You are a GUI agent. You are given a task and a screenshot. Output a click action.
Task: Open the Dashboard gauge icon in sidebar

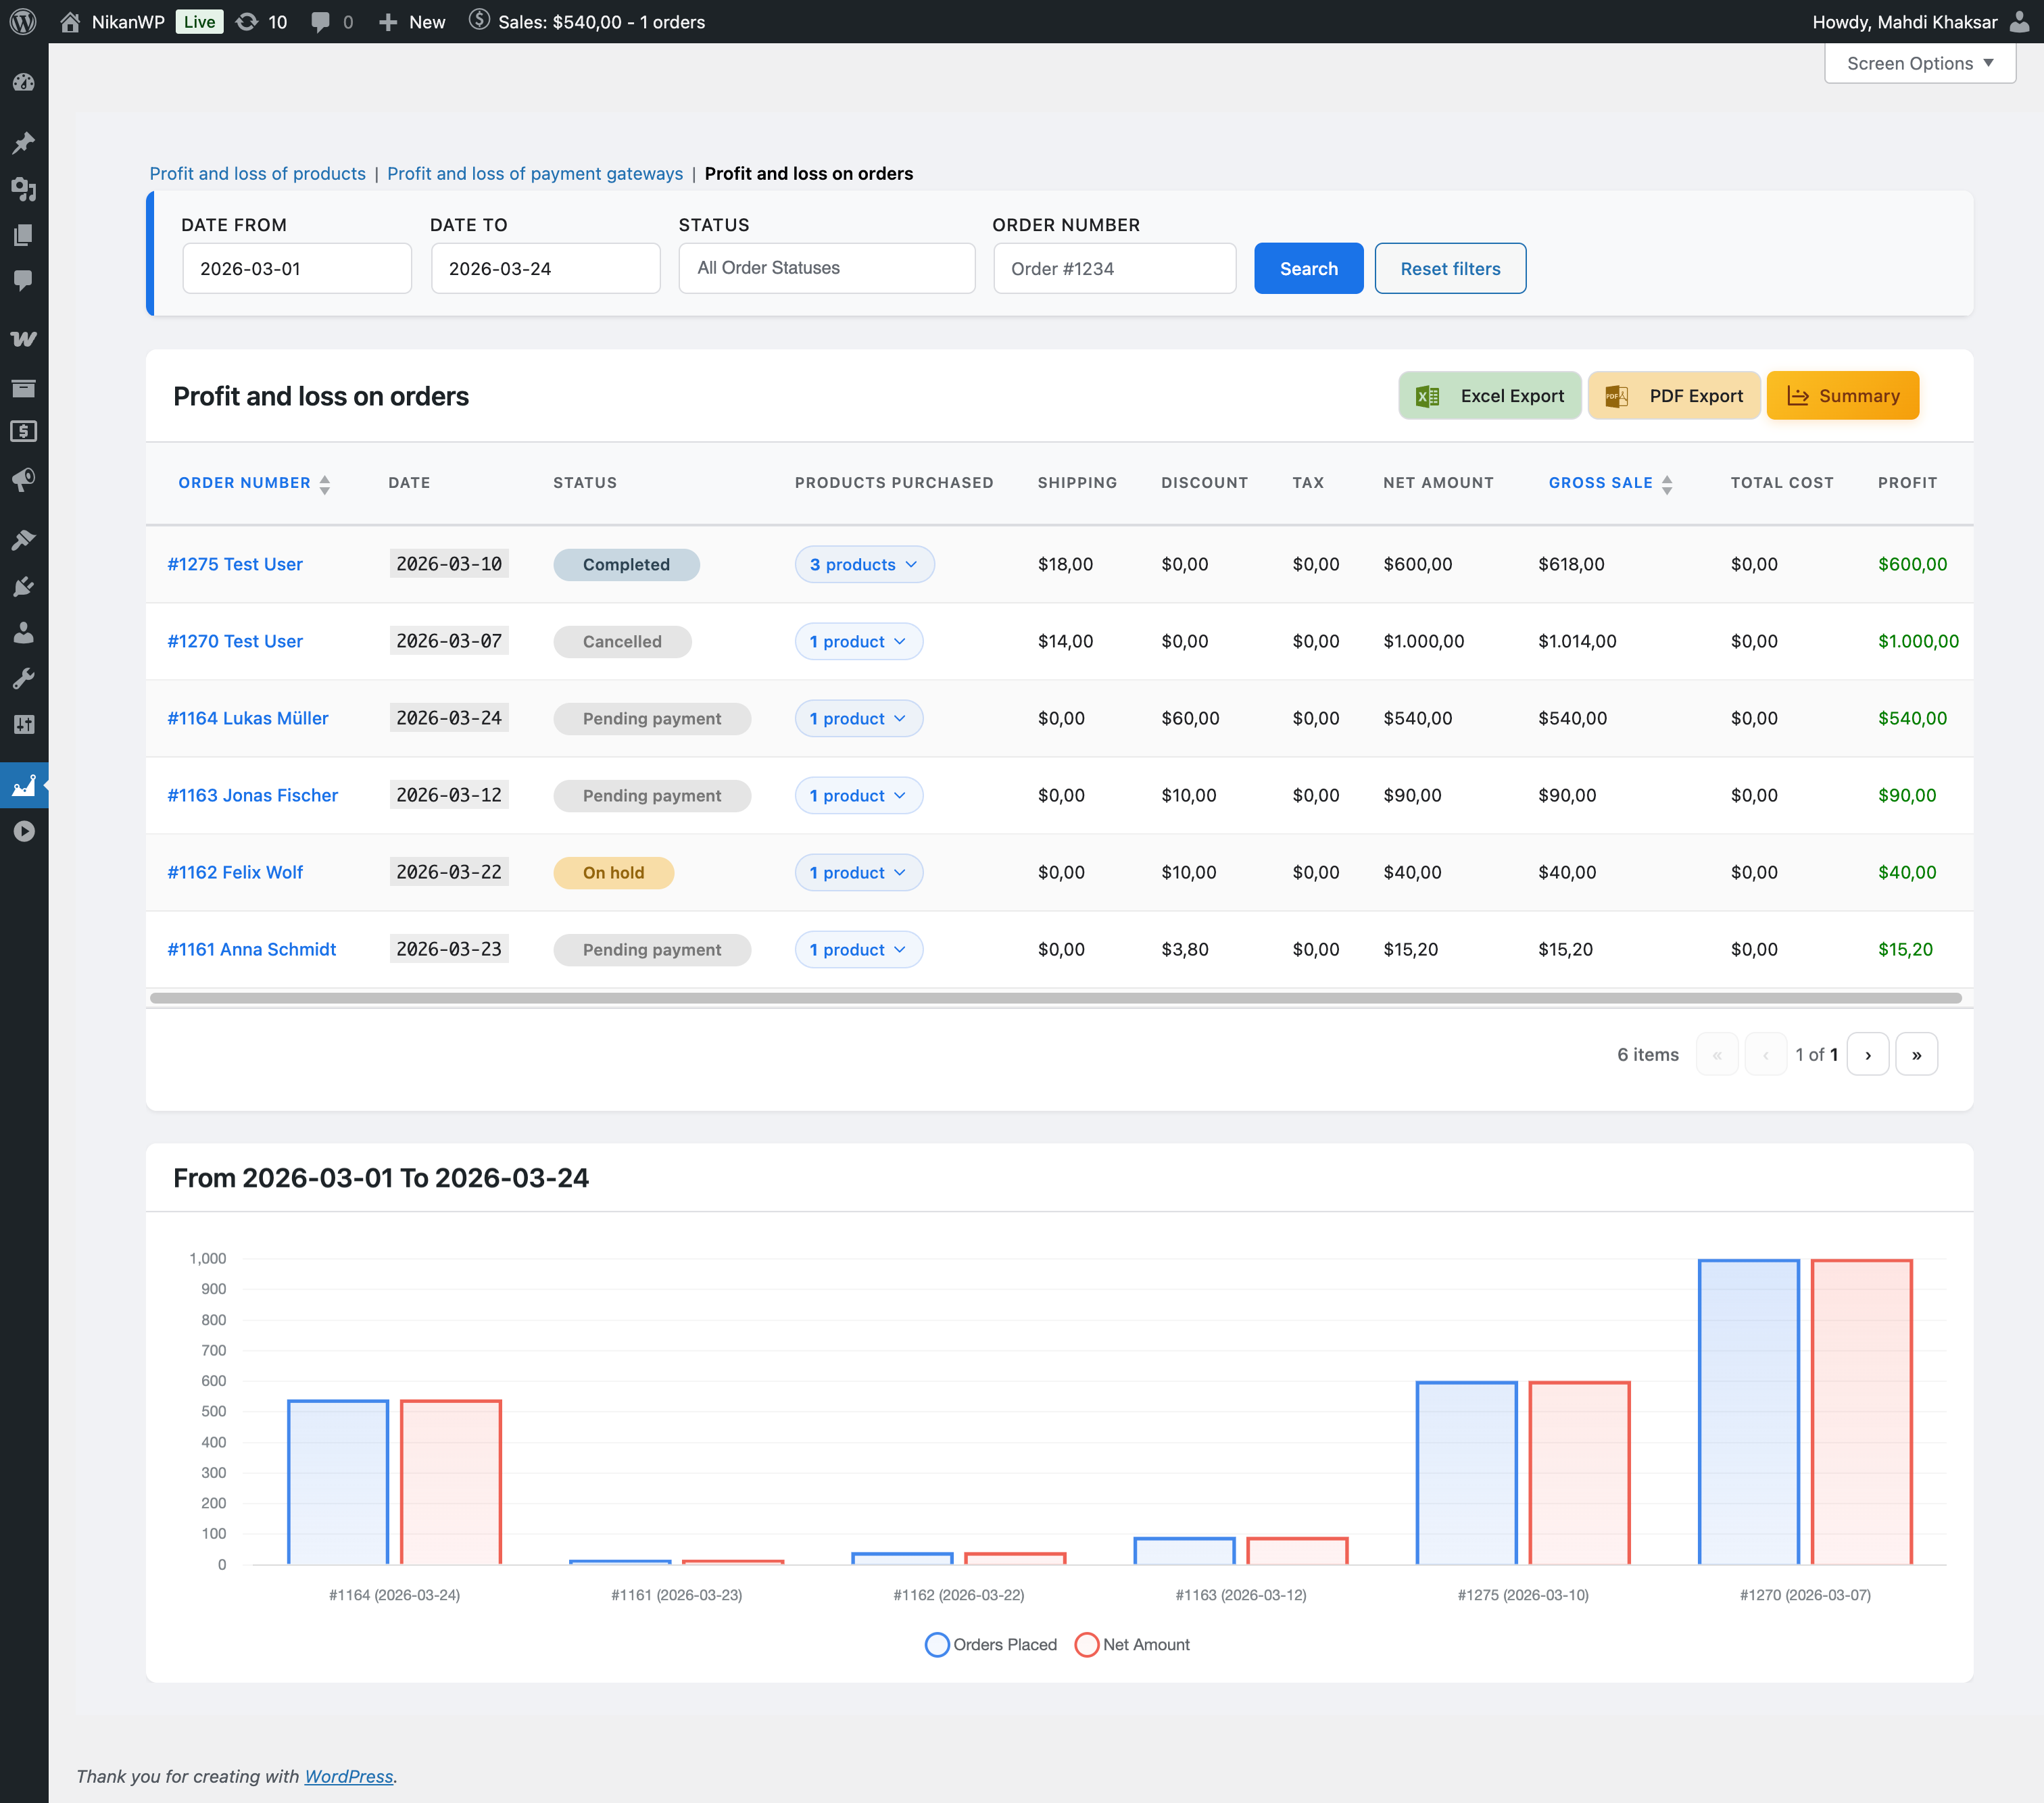tap(24, 83)
